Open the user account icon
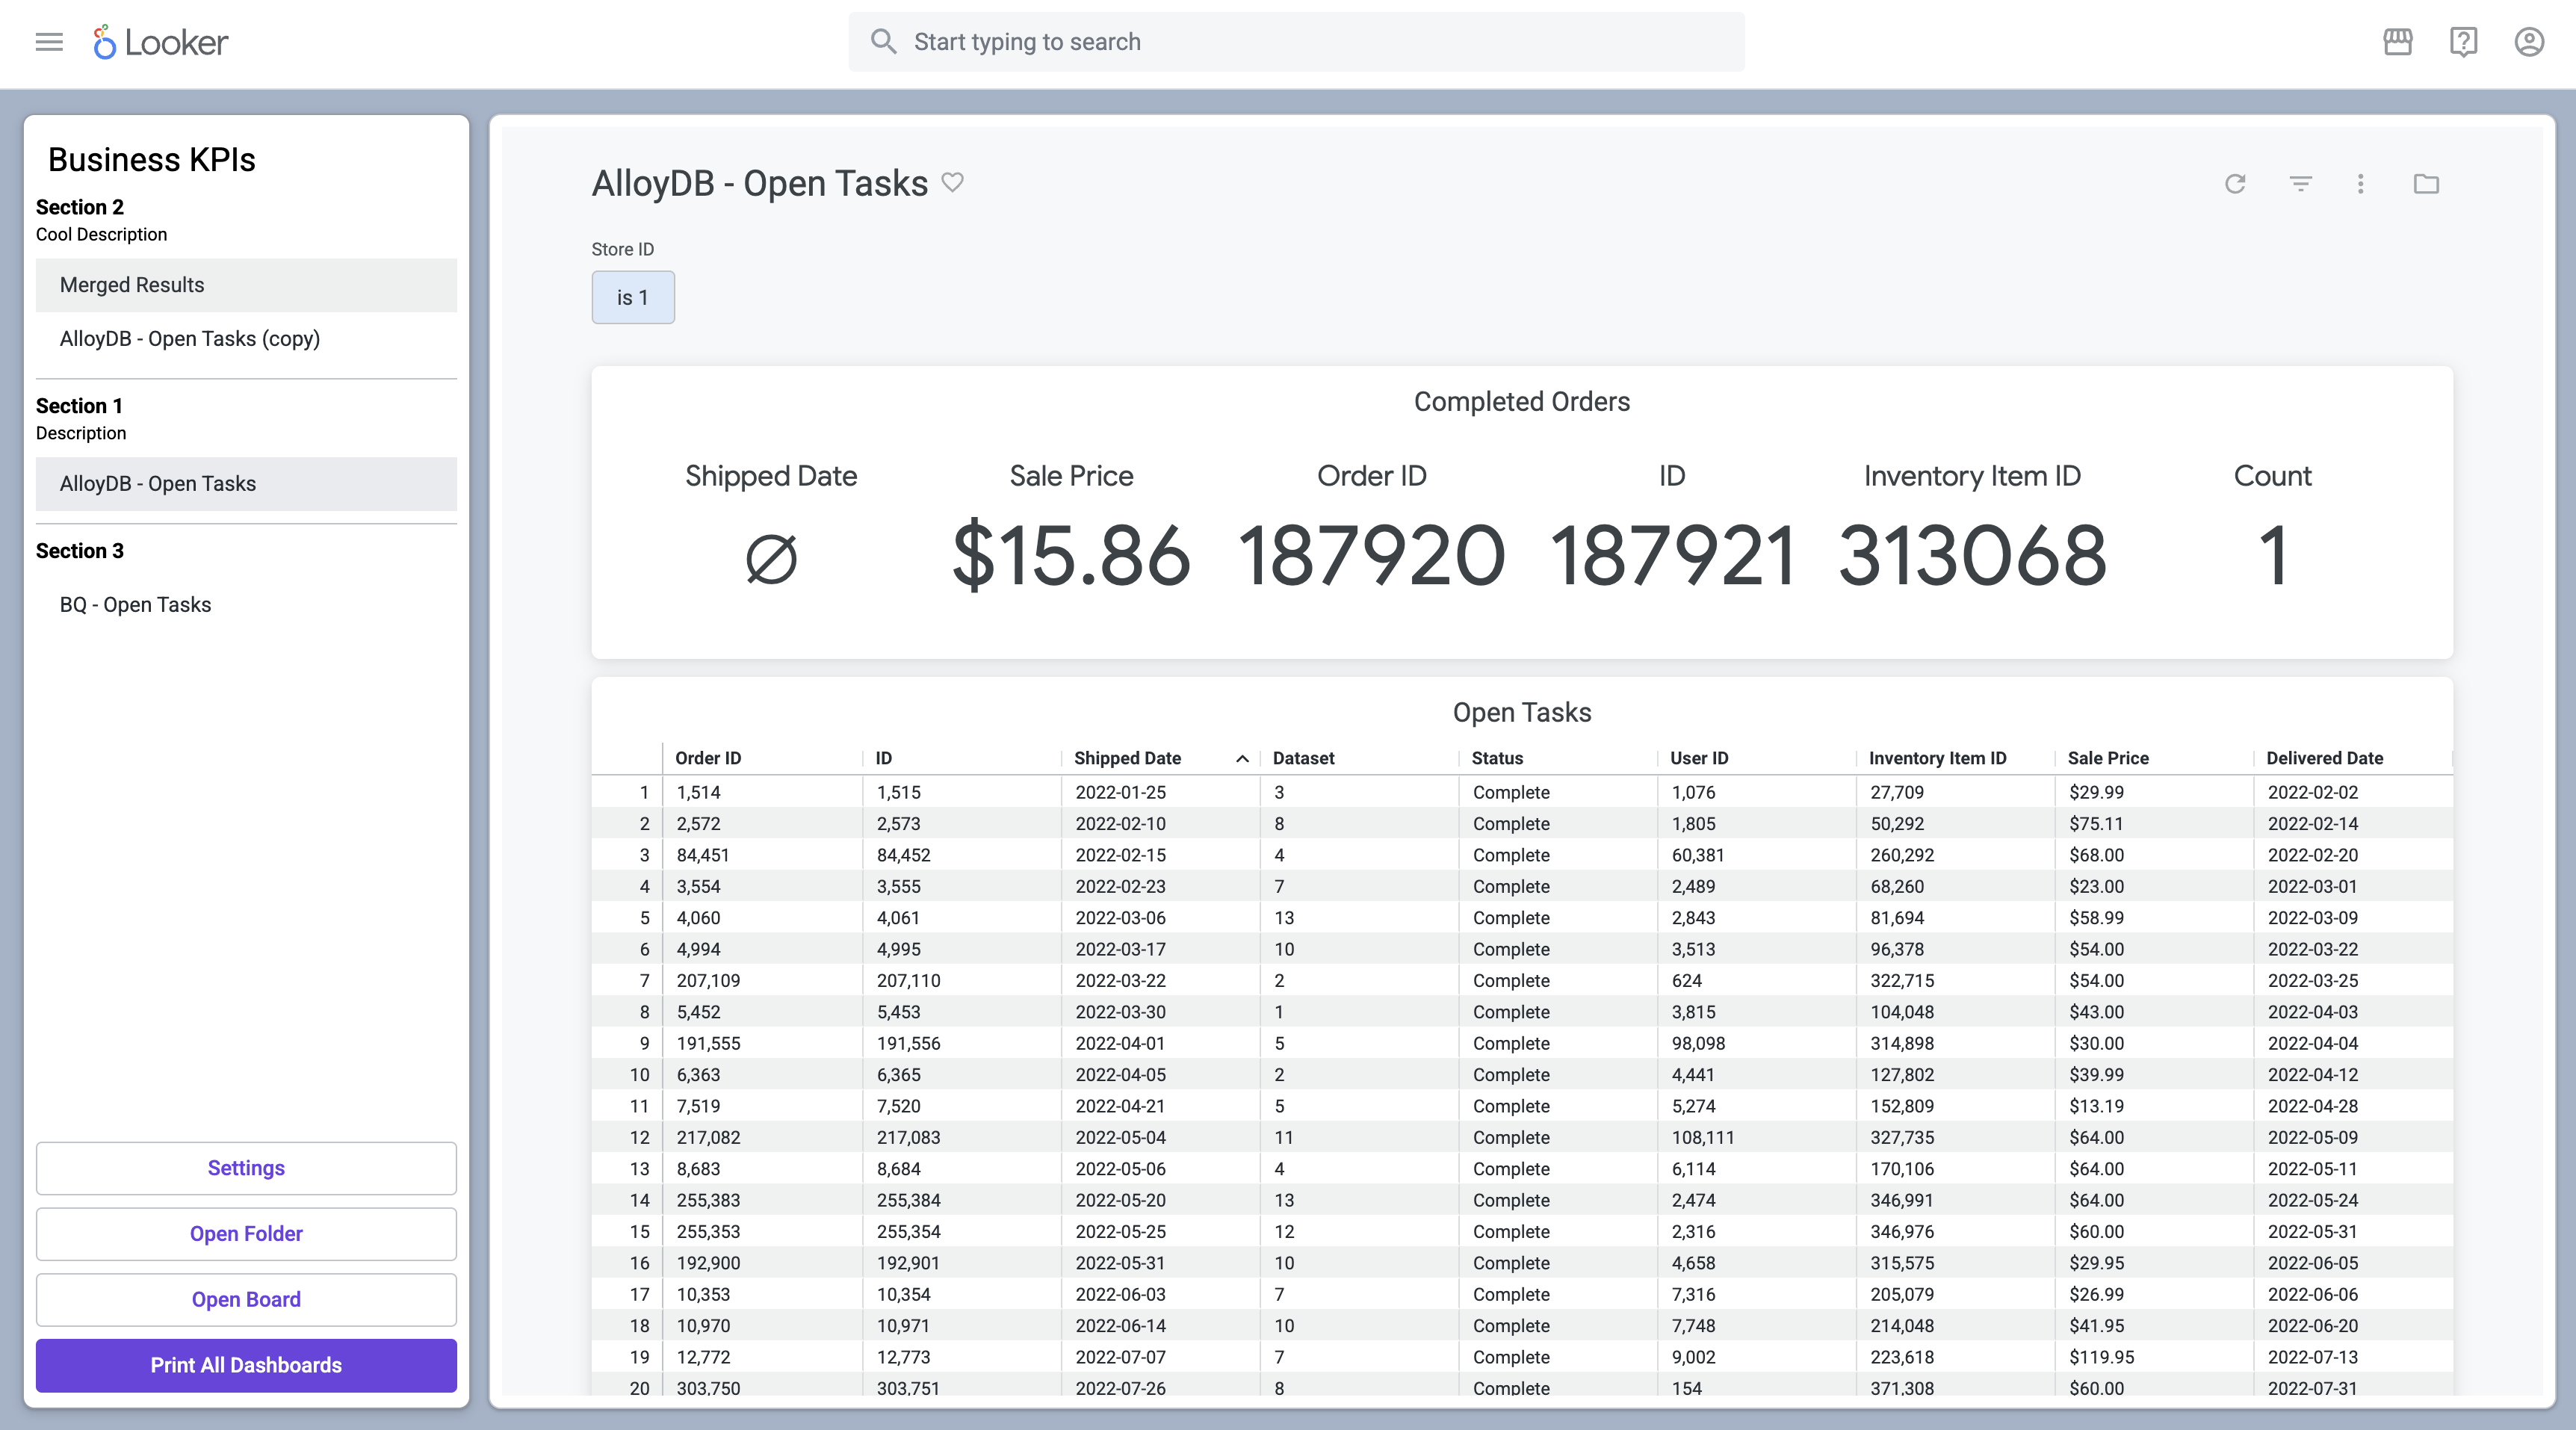Screen dimensions: 2576x1430 (x=2529, y=42)
